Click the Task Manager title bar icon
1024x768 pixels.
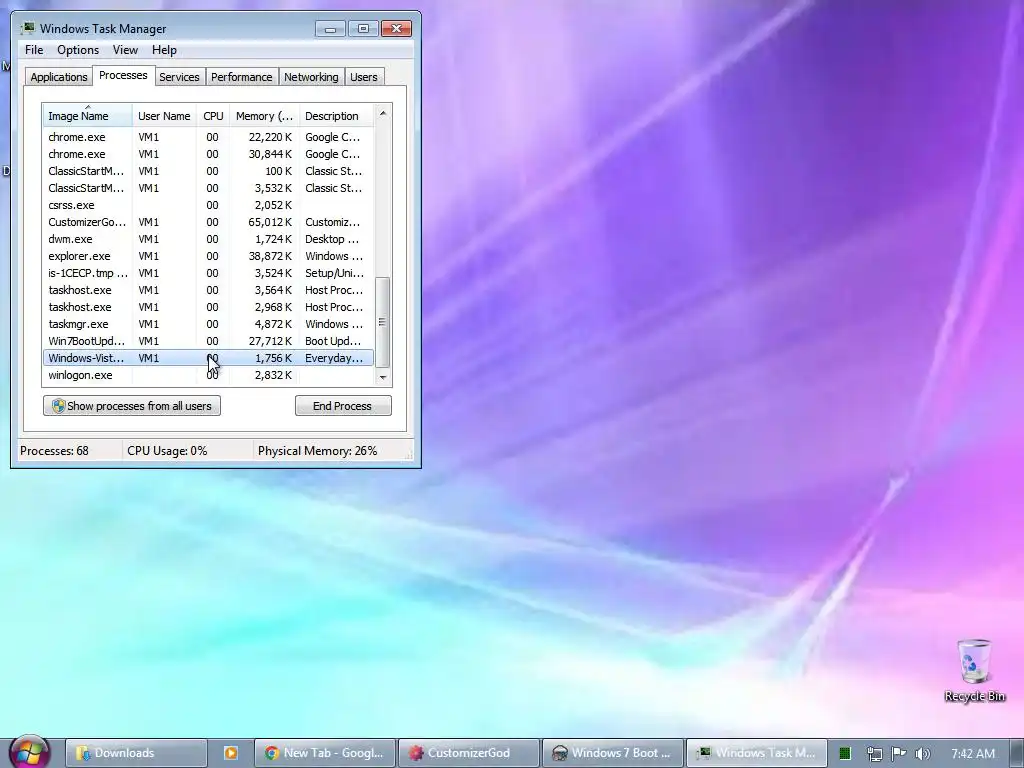27,29
